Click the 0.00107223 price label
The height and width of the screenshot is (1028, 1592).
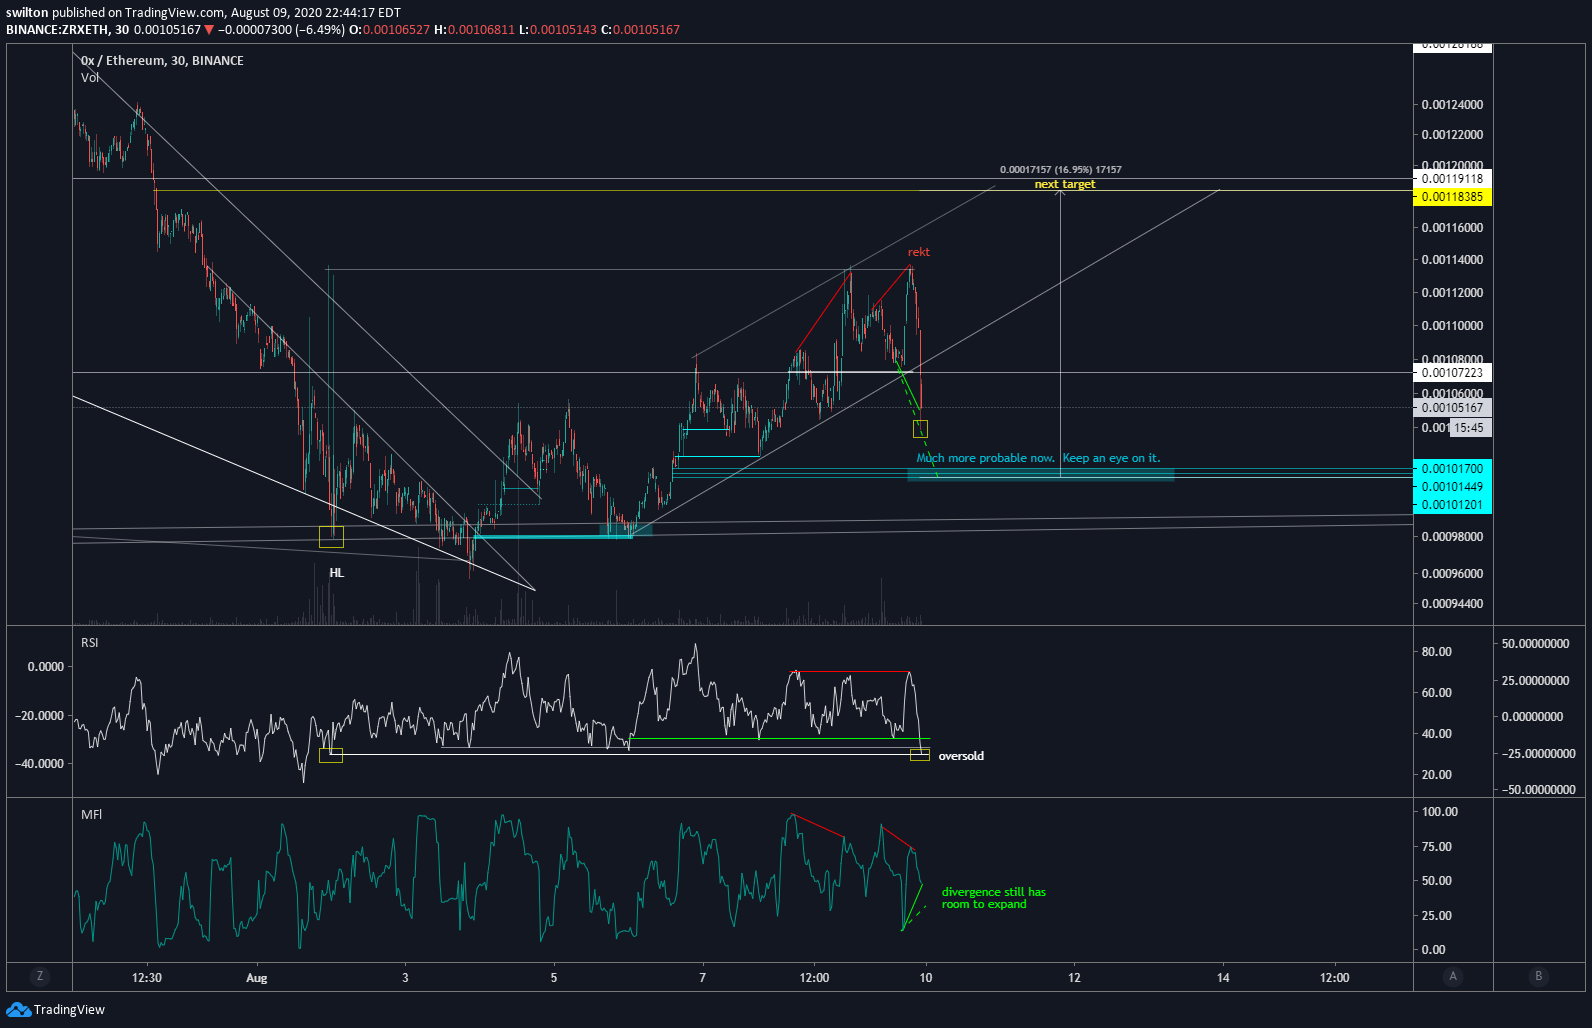1452,373
